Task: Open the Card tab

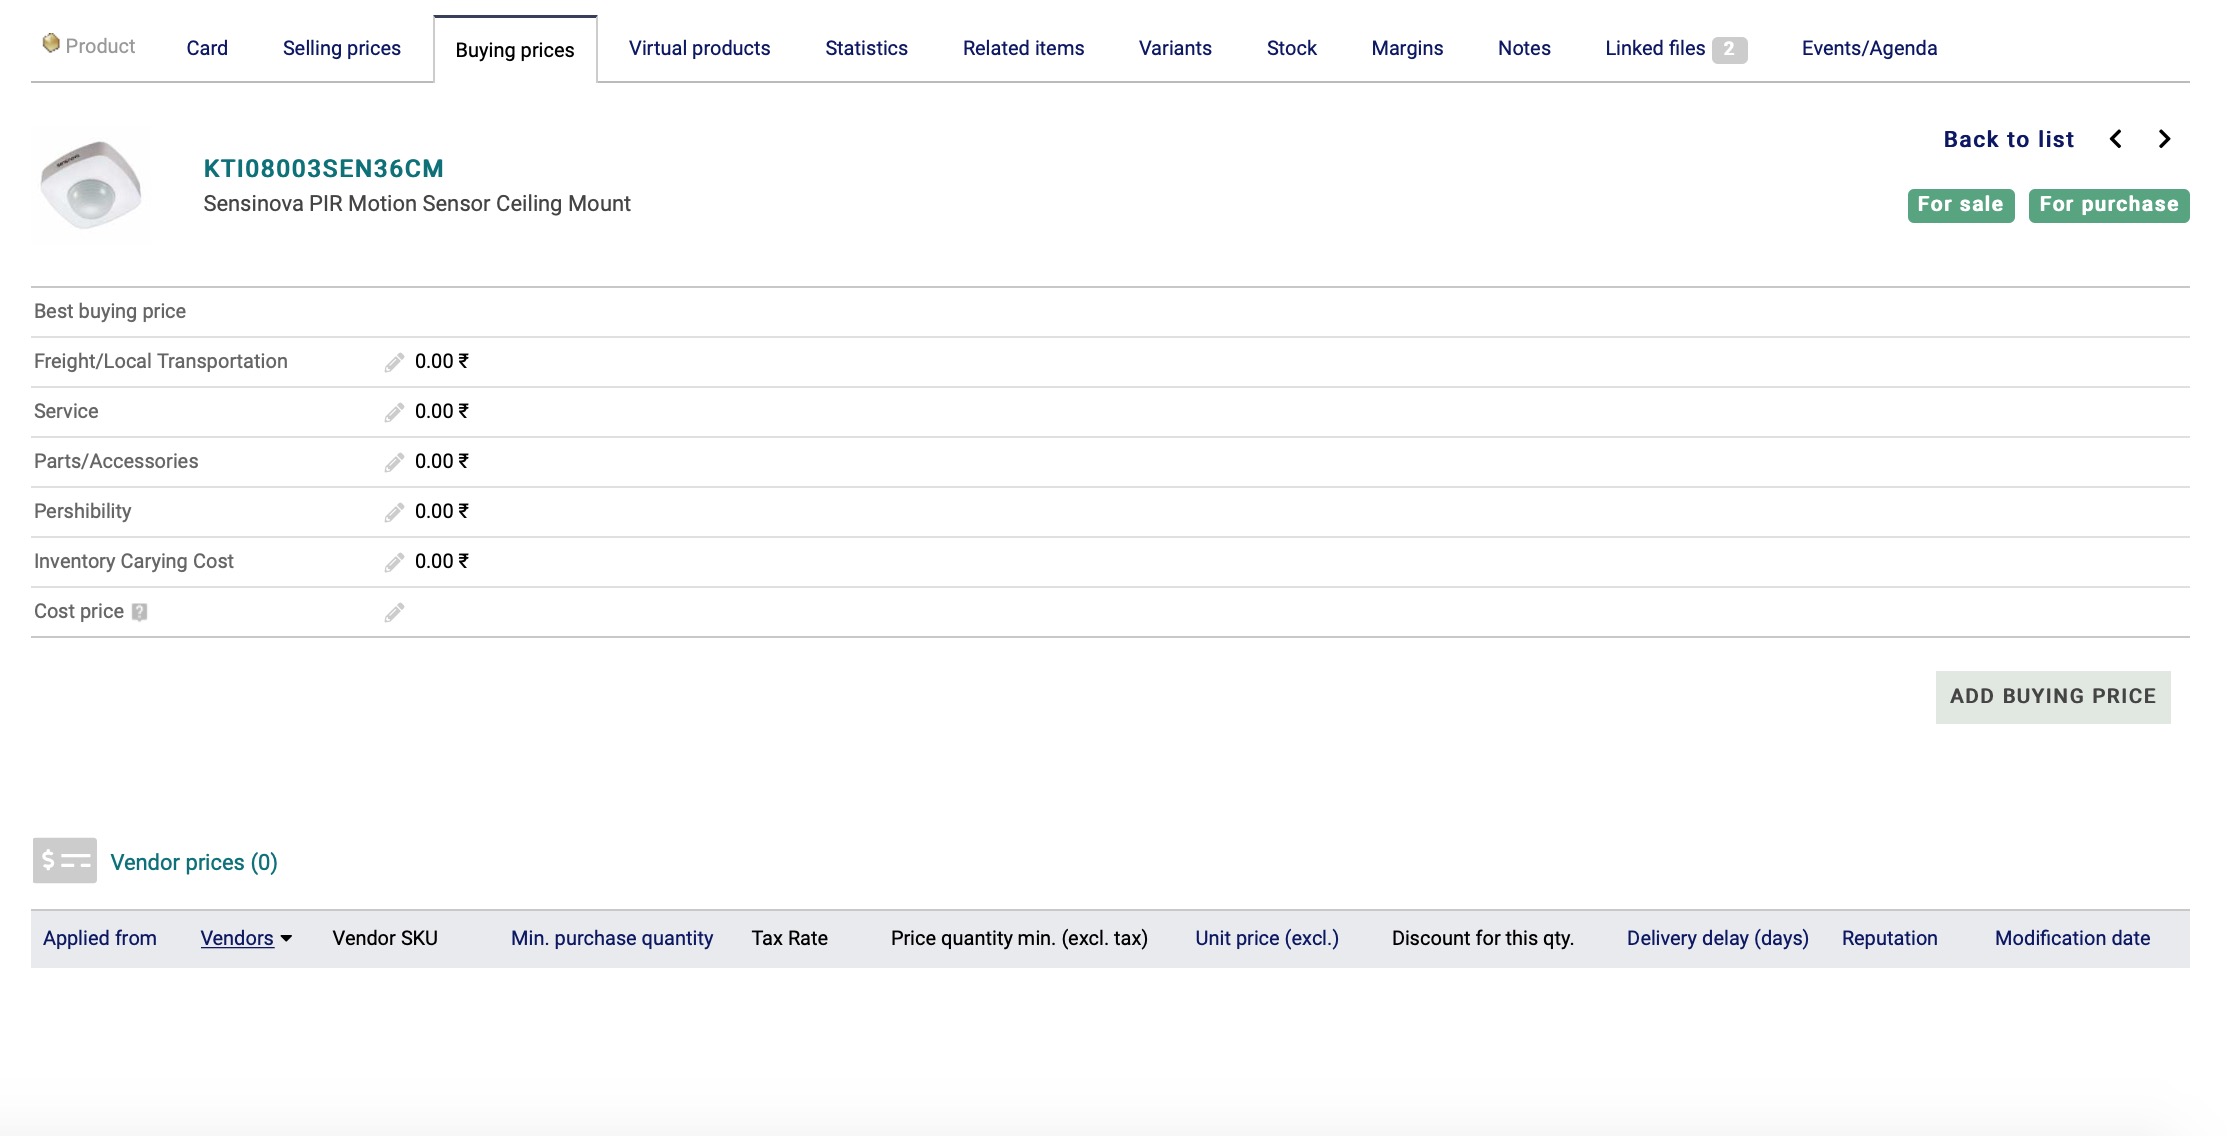Action: [x=207, y=48]
